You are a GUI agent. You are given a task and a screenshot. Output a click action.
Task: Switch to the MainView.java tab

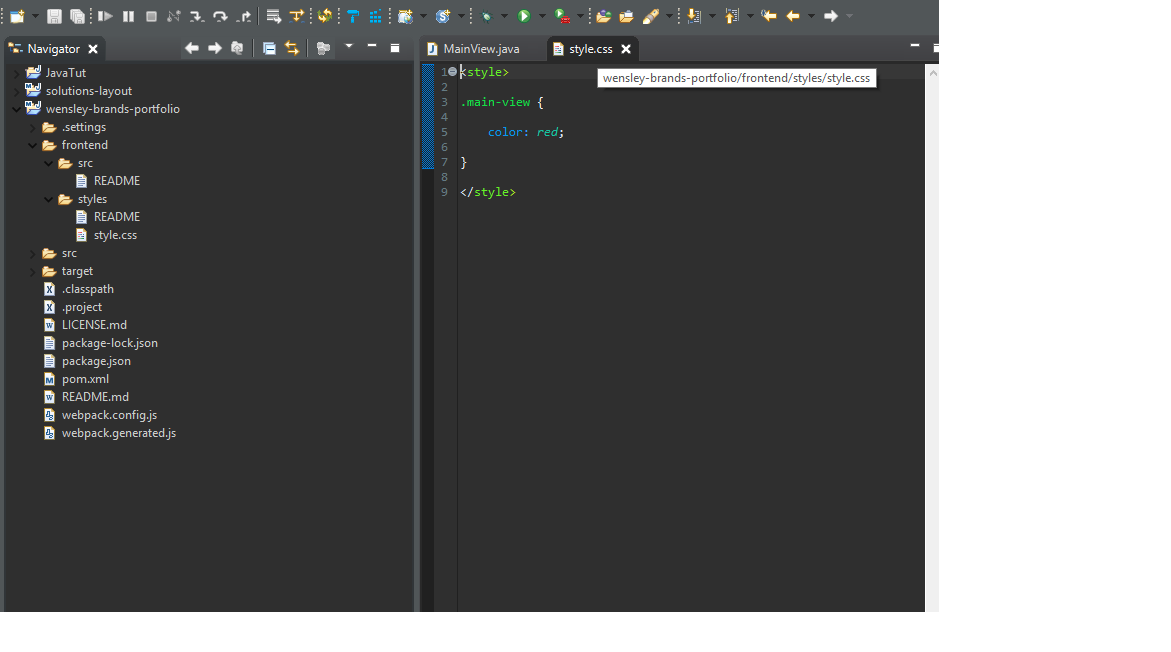[x=480, y=49]
